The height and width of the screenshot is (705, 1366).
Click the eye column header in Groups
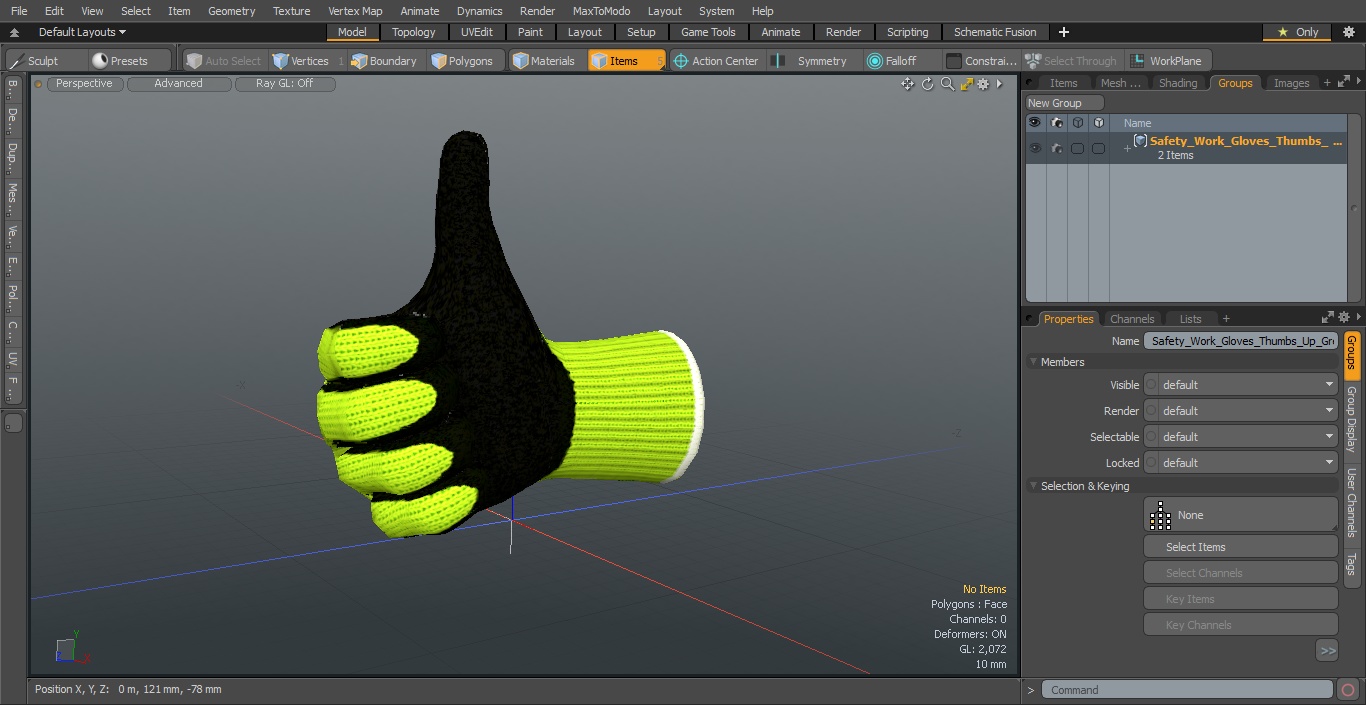1035,122
